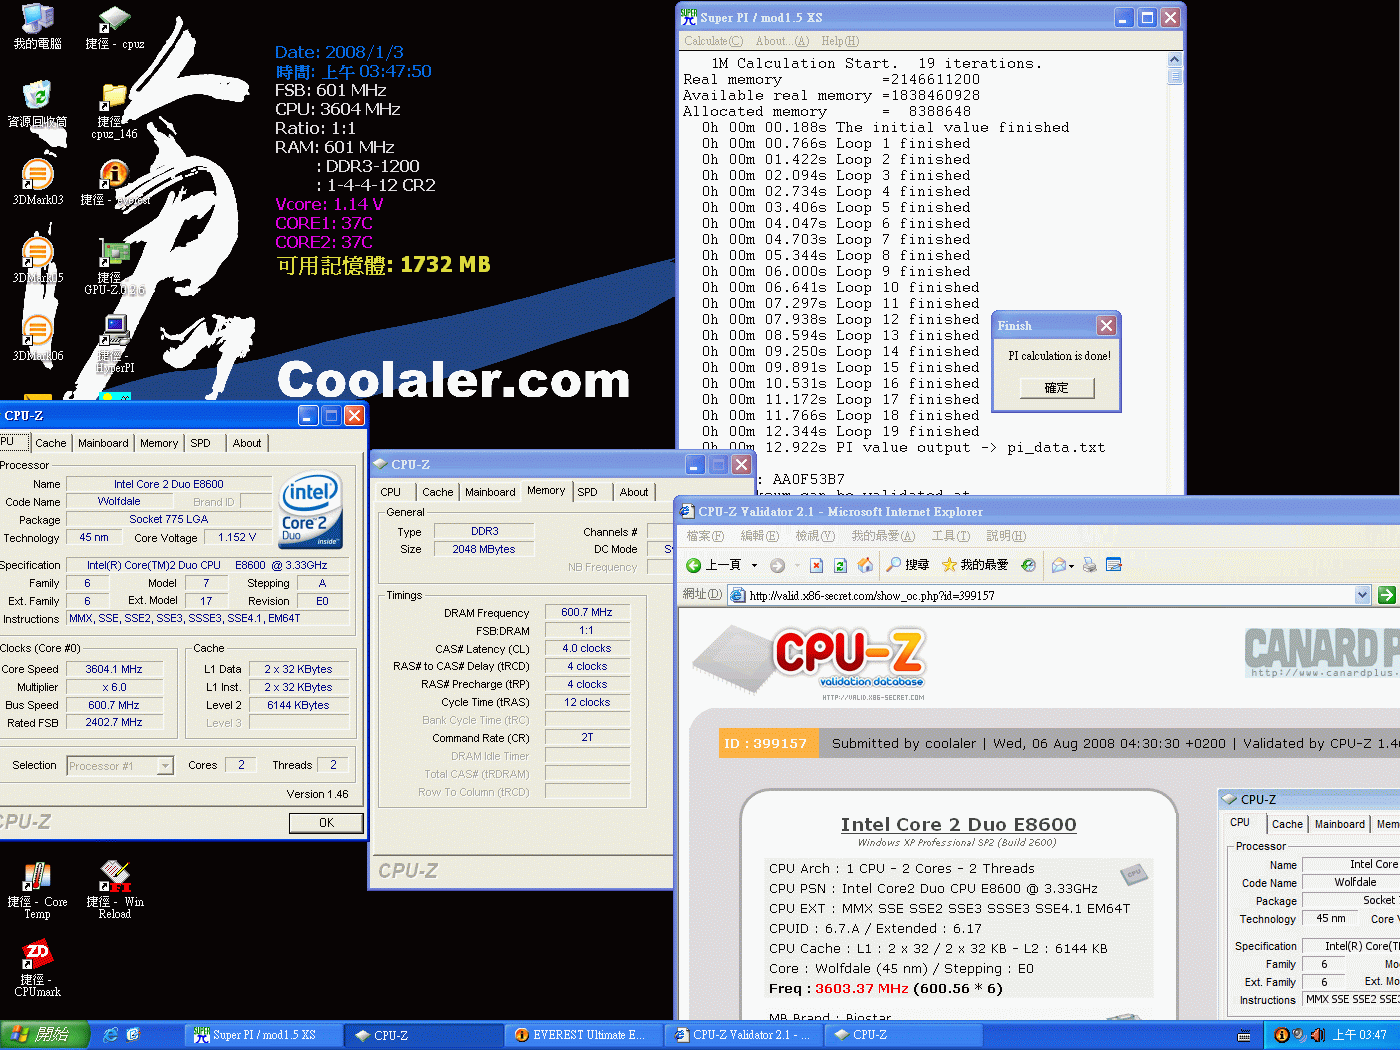Switch to Memory tab in front CPU-Z window
The image size is (1400, 1050).
coord(159,443)
